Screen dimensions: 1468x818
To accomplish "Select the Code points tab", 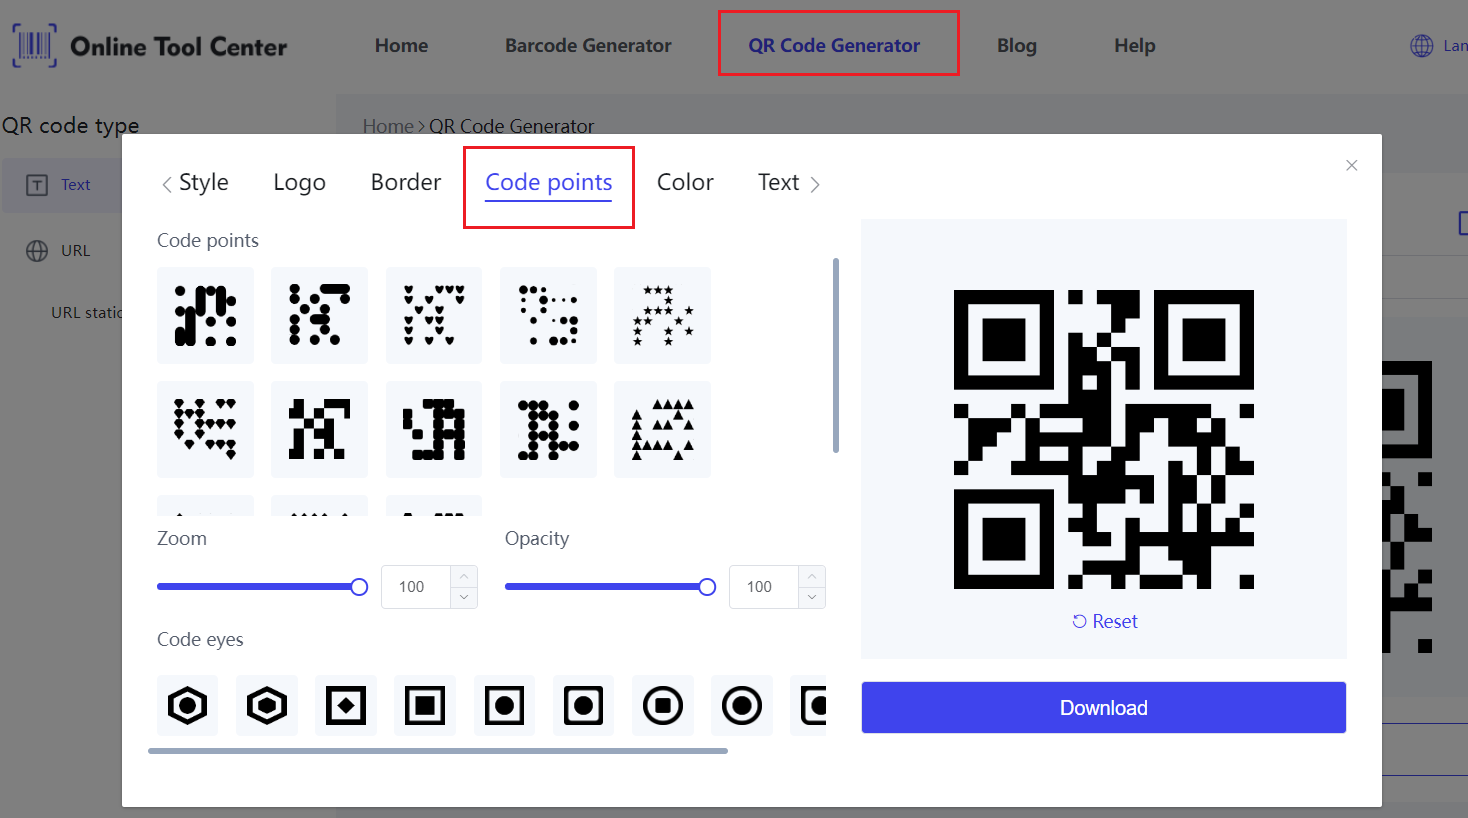I will click(549, 183).
